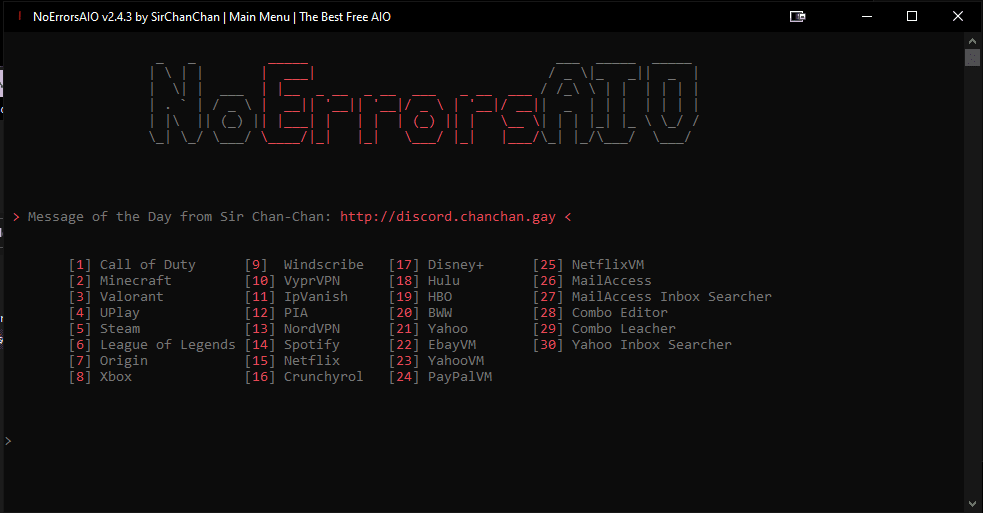Select menu entry [2] Minecraft
Image resolution: width=983 pixels, height=513 pixels.
[x=120, y=281]
